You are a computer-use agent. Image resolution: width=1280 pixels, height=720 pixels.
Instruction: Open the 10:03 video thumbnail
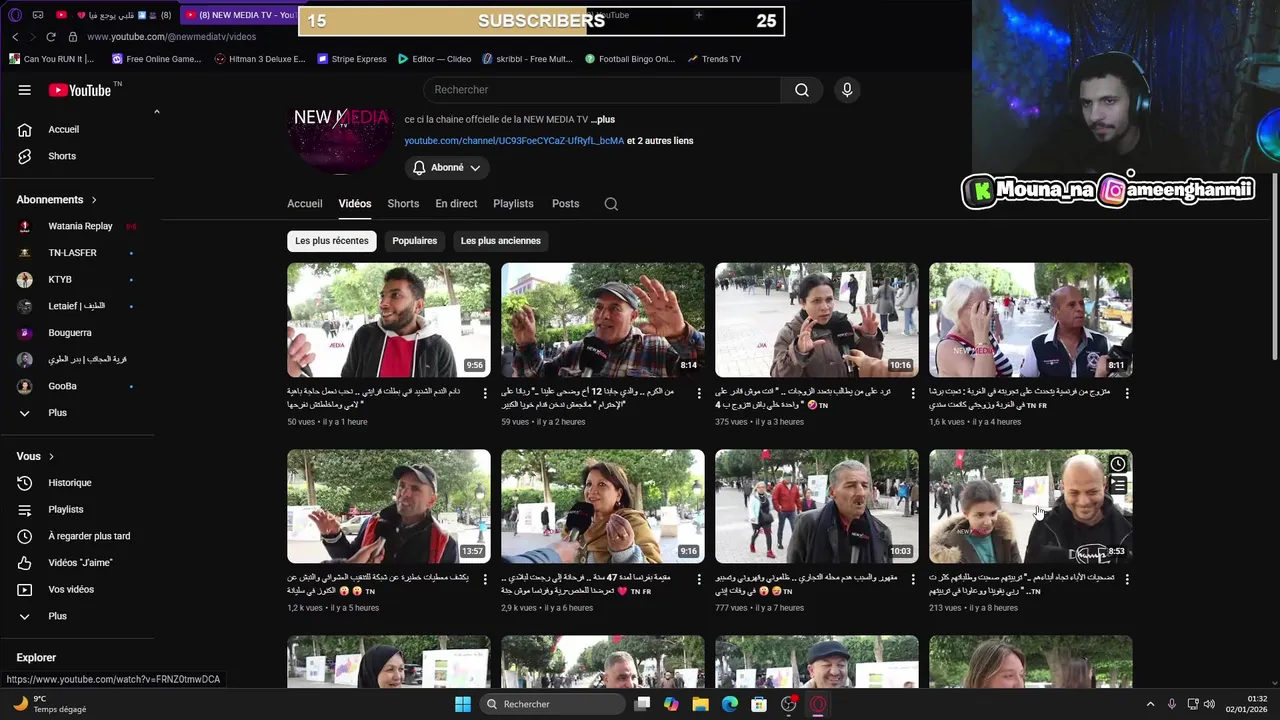pos(817,506)
